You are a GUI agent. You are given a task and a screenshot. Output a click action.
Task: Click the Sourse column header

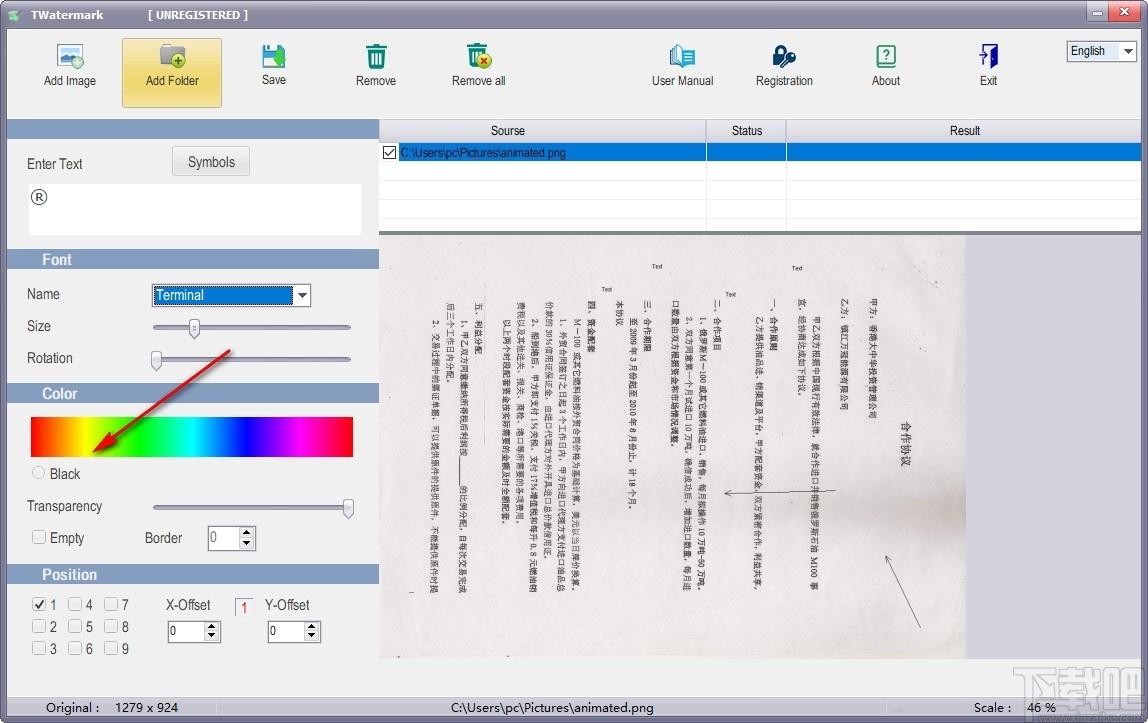click(x=507, y=131)
